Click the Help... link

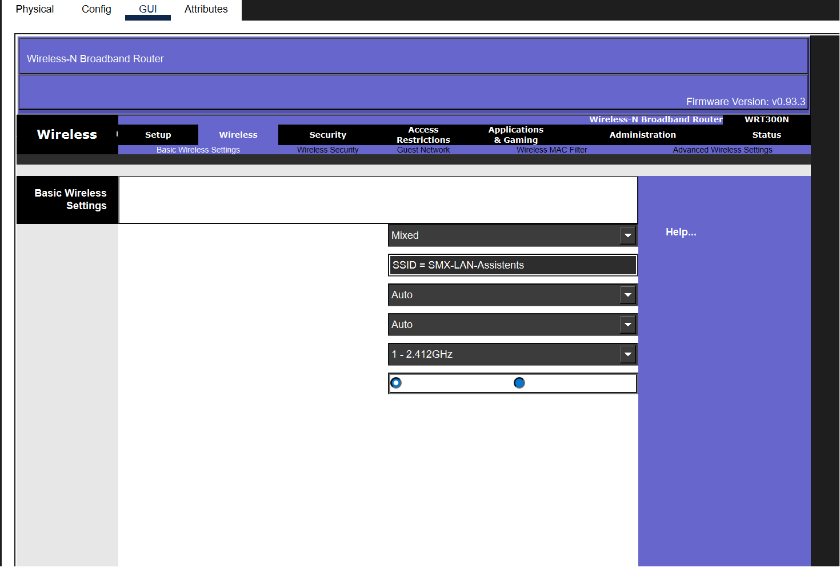(x=681, y=232)
